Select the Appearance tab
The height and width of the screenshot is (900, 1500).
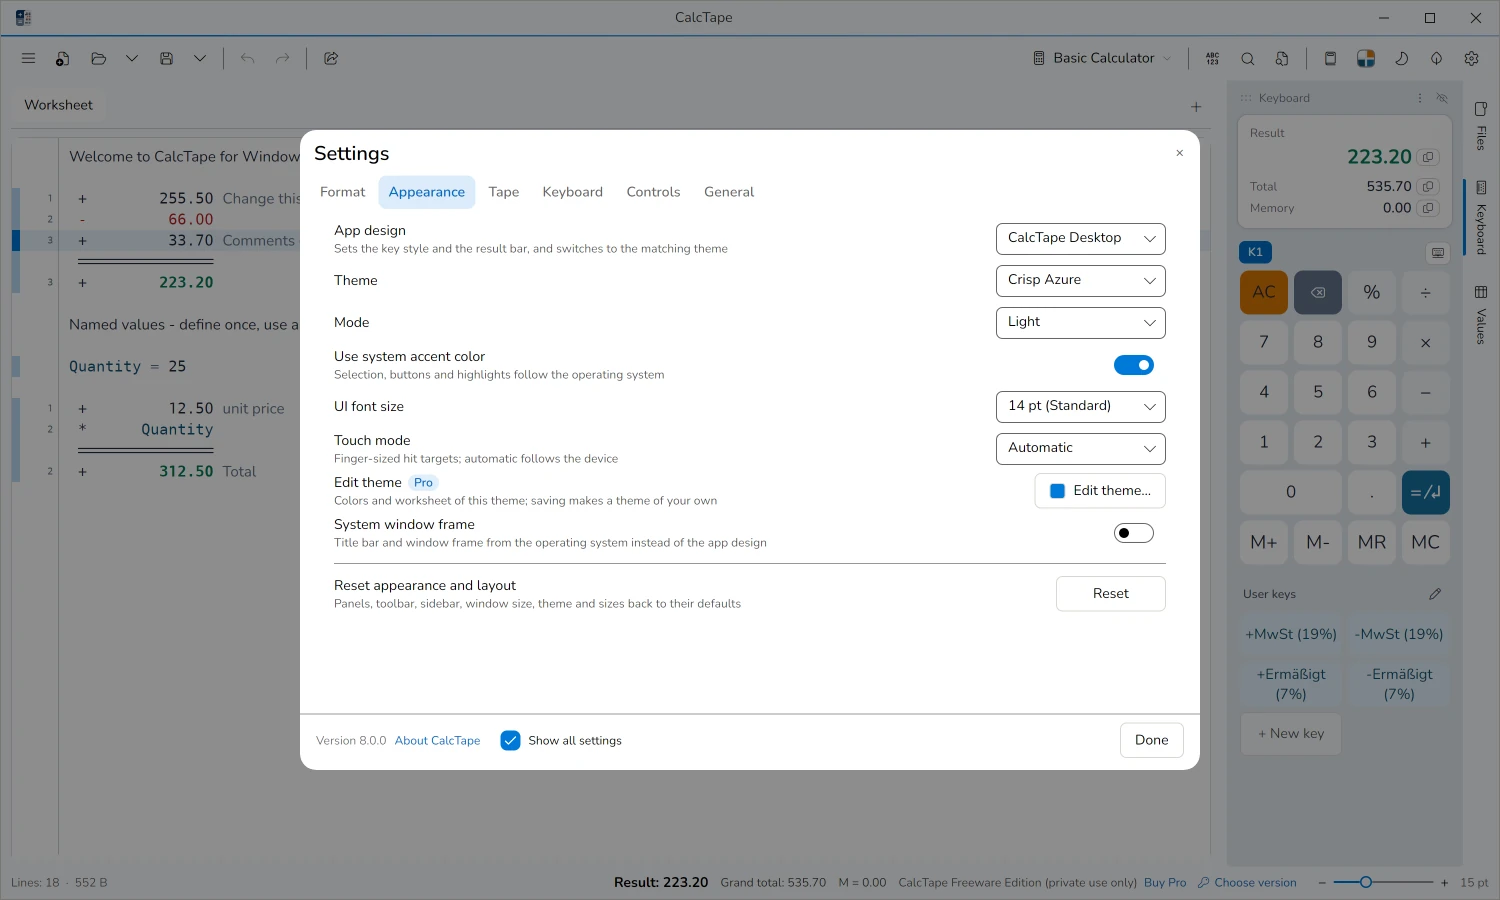click(427, 192)
